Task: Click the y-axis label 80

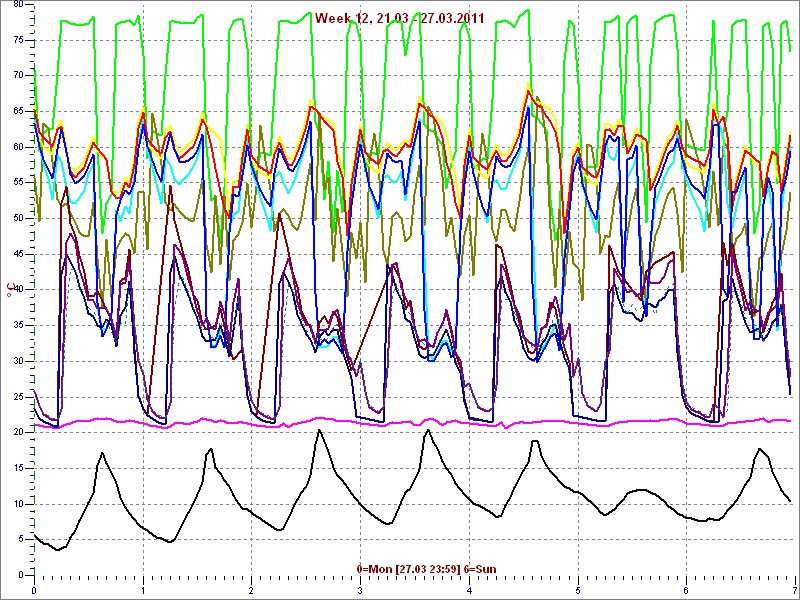Action: tap(18, 4)
